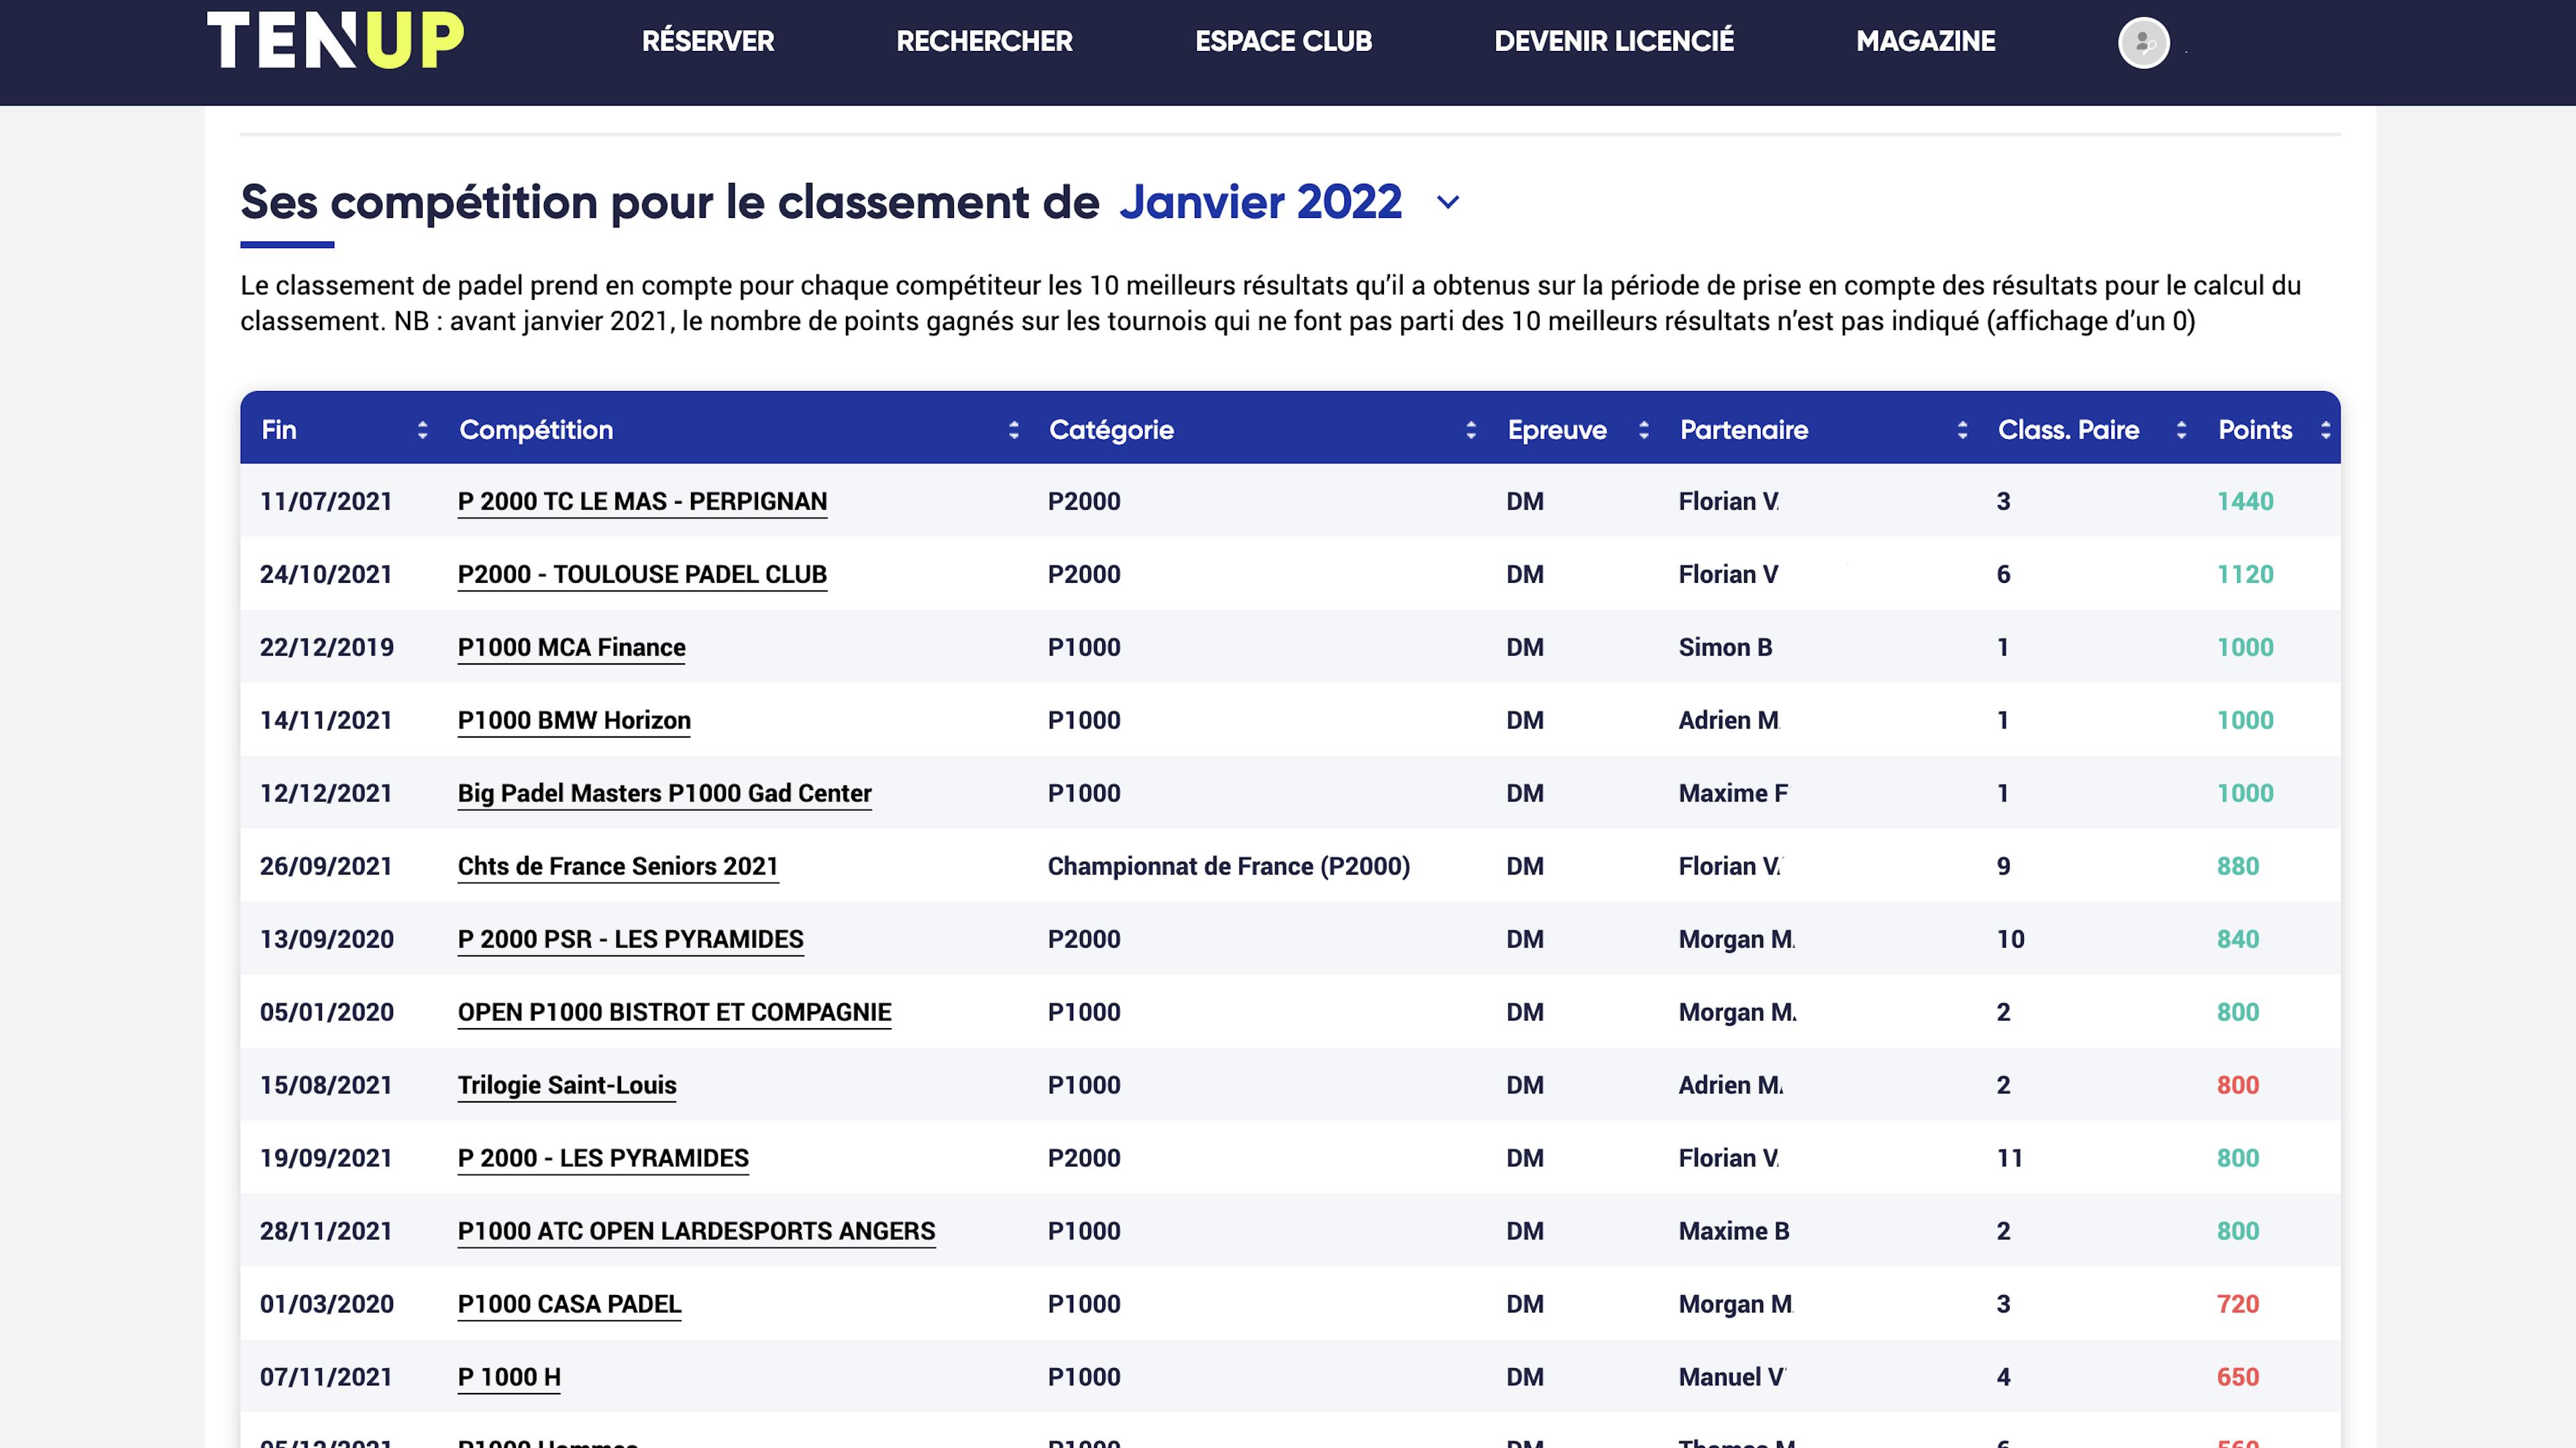Select the red 650 points value

coord(2238,1378)
